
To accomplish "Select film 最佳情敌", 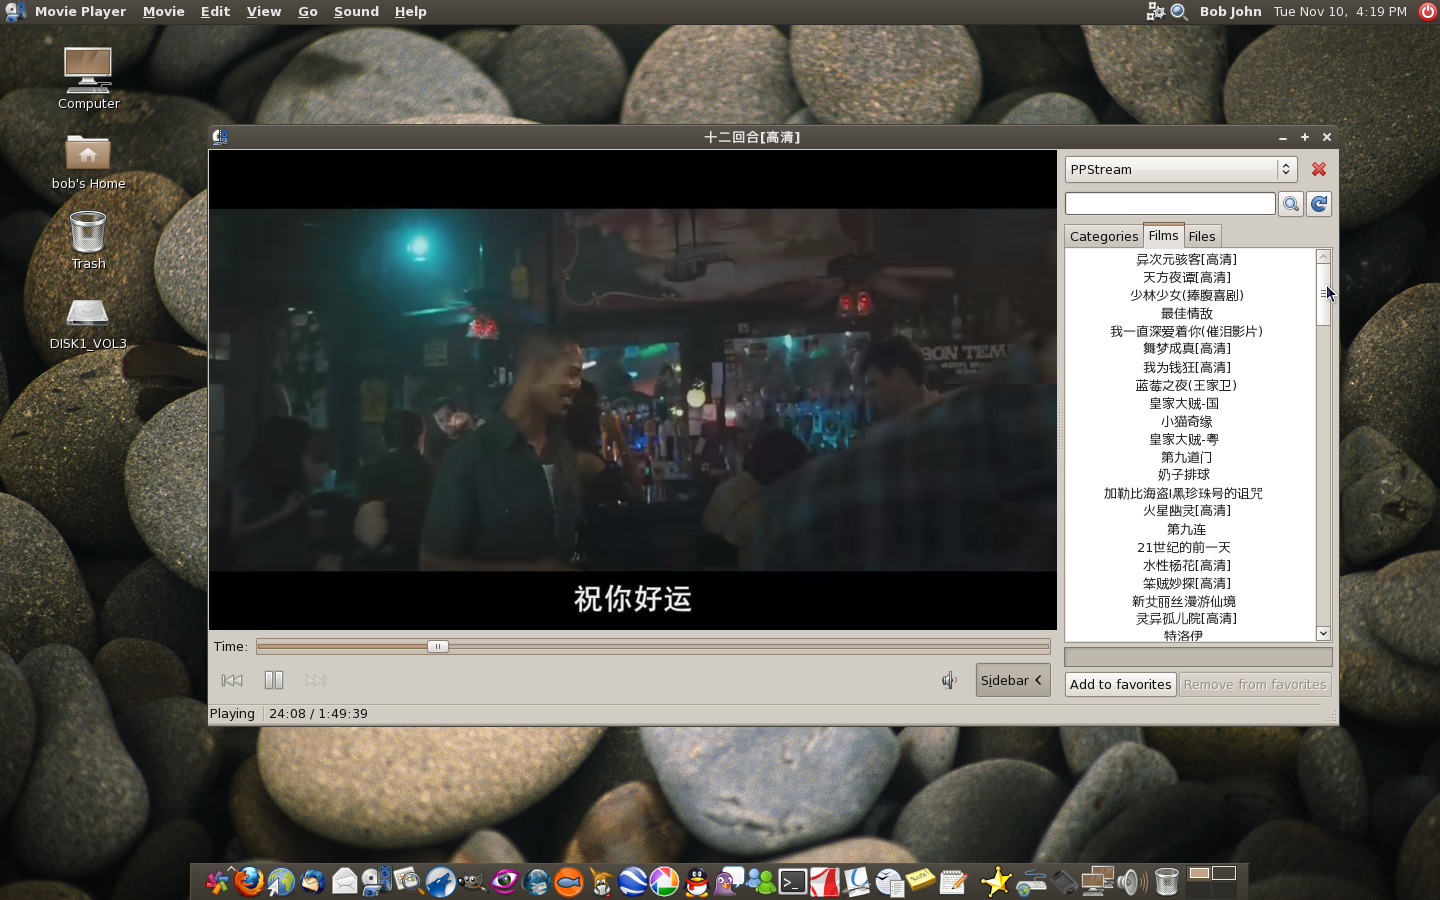I will click(1186, 313).
